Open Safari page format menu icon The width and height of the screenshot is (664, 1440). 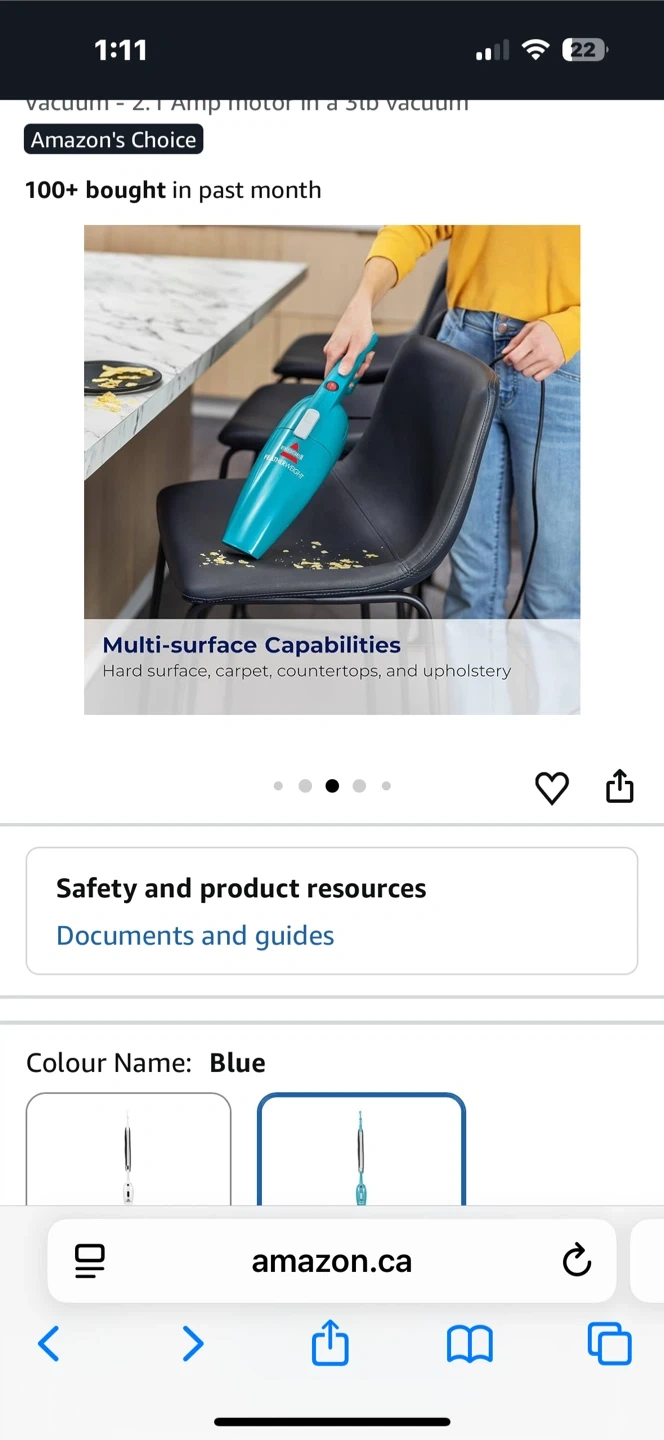[x=90, y=1261]
